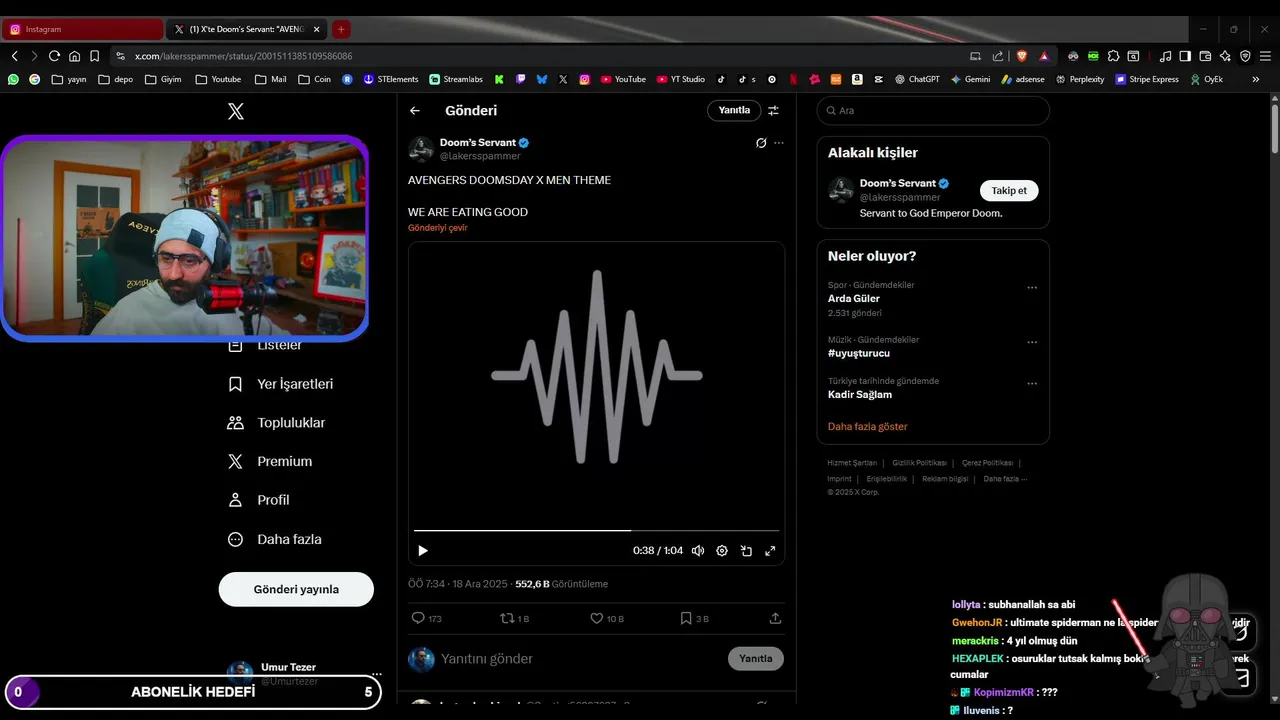Open the browser hamburger menu
Image resolution: width=1280 pixels, height=720 pixels.
tap(1265, 56)
